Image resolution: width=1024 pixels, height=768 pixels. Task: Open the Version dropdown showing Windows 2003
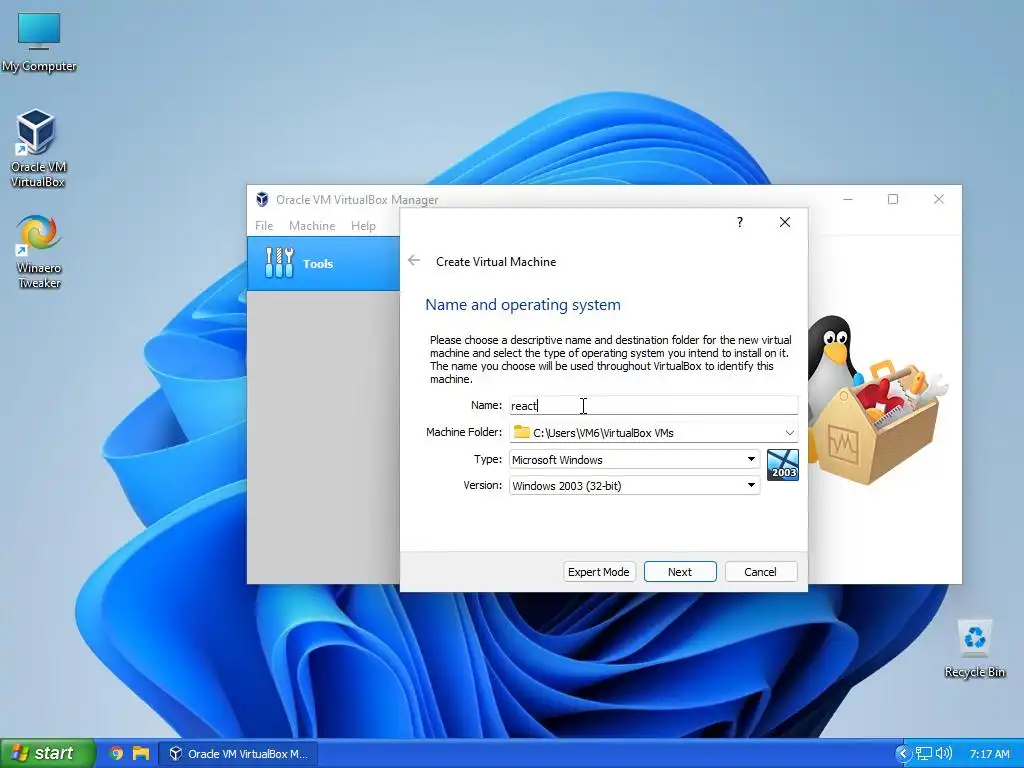(x=634, y=485)
